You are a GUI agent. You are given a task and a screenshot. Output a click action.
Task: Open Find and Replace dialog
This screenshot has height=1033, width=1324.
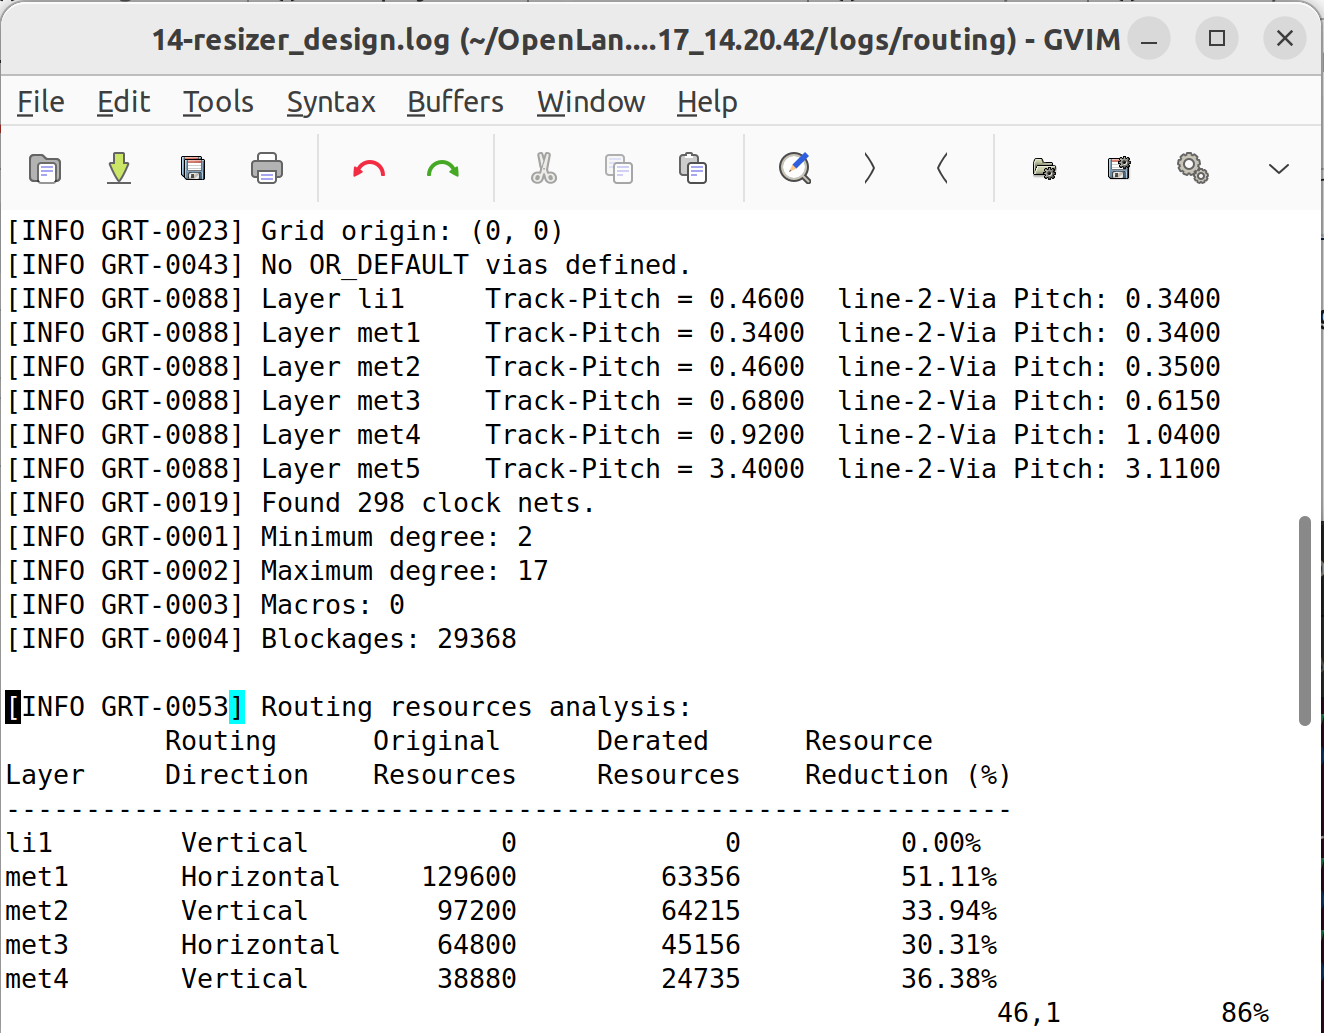point(793,168)
